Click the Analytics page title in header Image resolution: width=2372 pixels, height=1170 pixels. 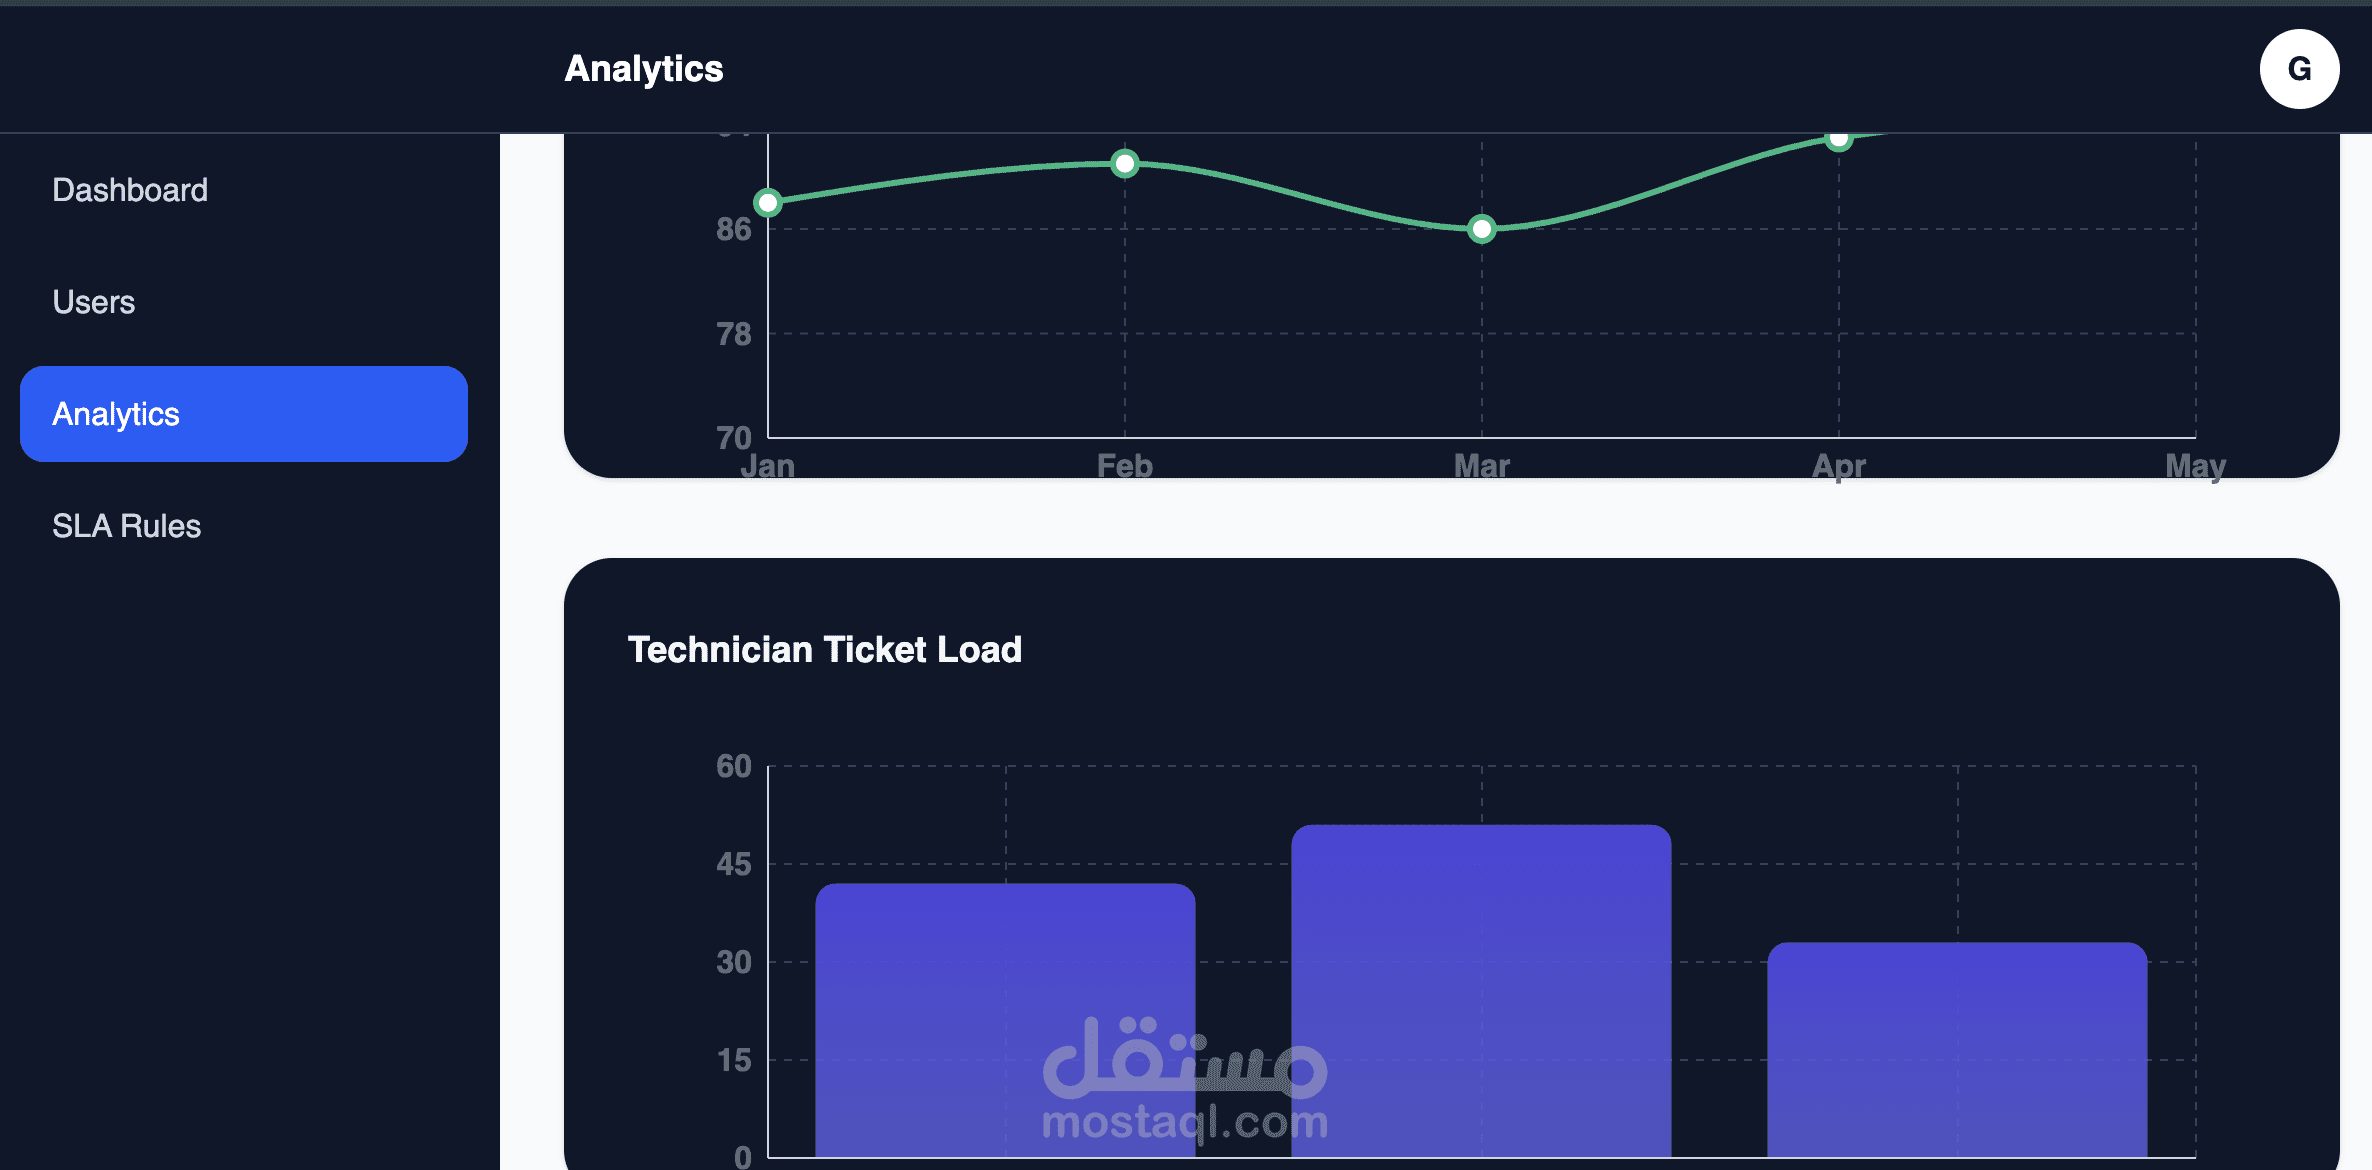coord(643,69)
